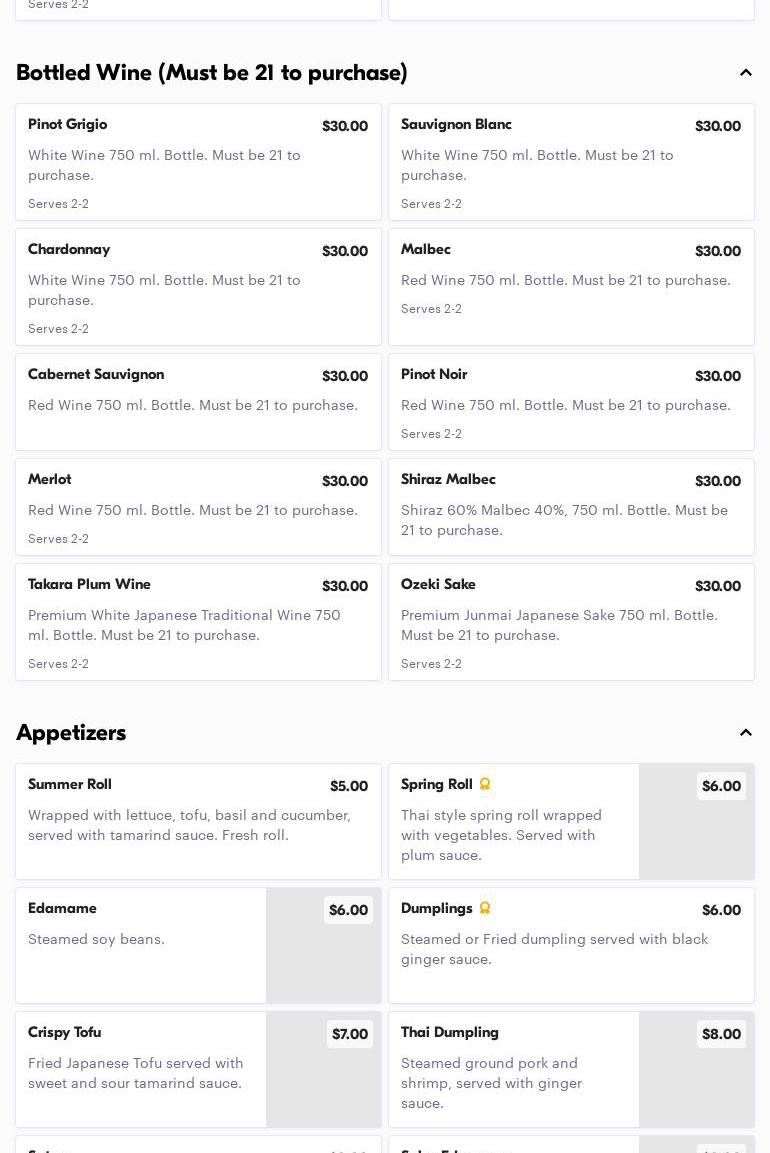Choose the Malbec red wine card

pos(571,287)
